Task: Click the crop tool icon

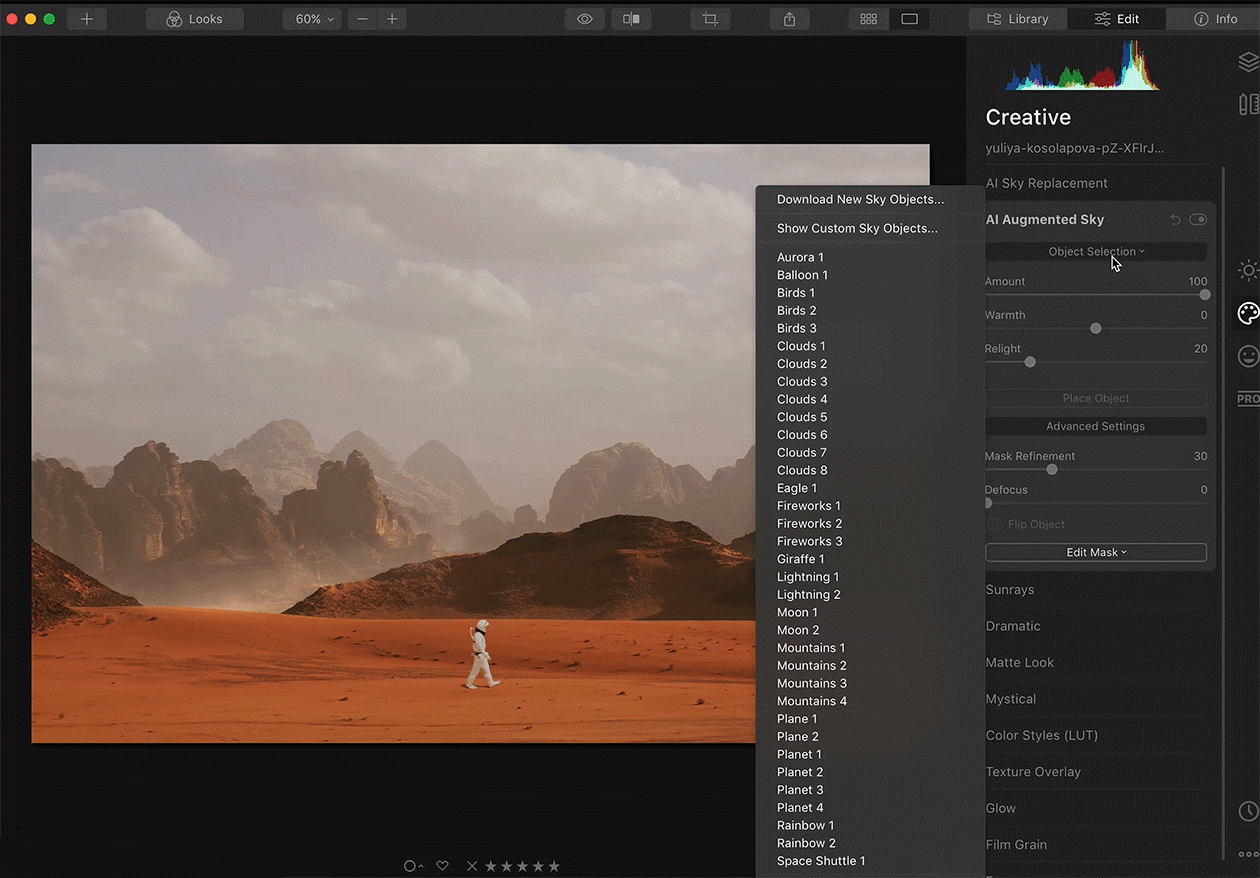Action: click(710, 19)
